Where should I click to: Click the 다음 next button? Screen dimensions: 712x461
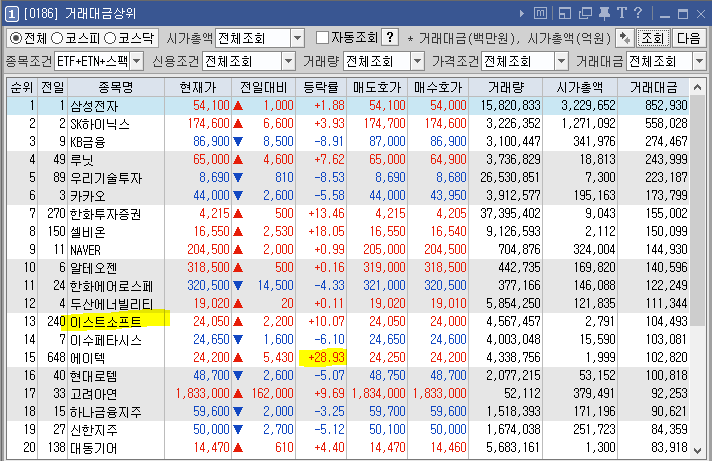pos(689,38)
